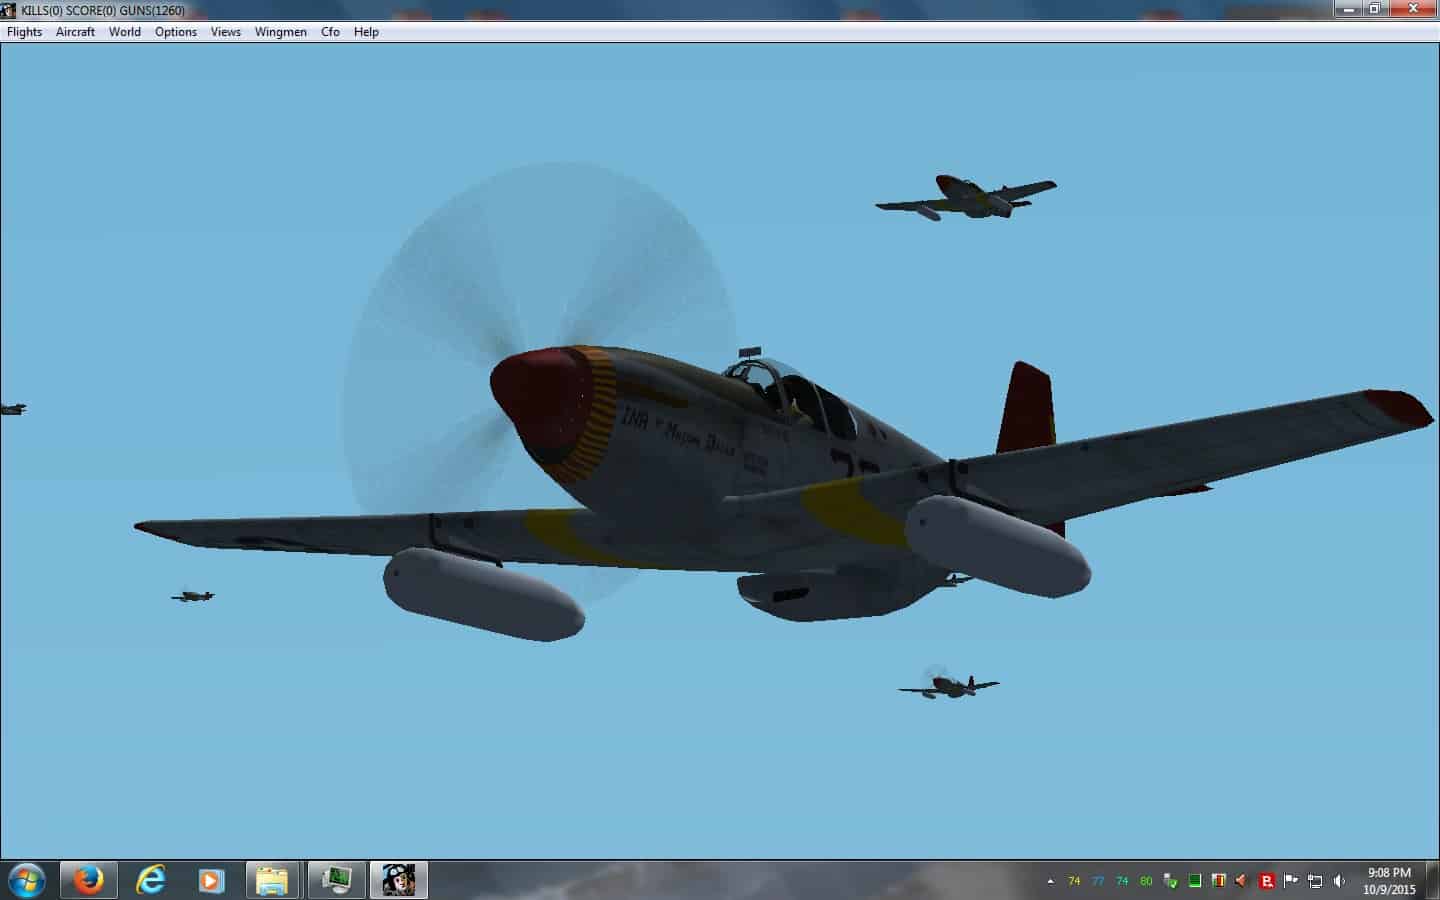Open the Help menu
1440x900 pixels.
(x=366, y=32)
